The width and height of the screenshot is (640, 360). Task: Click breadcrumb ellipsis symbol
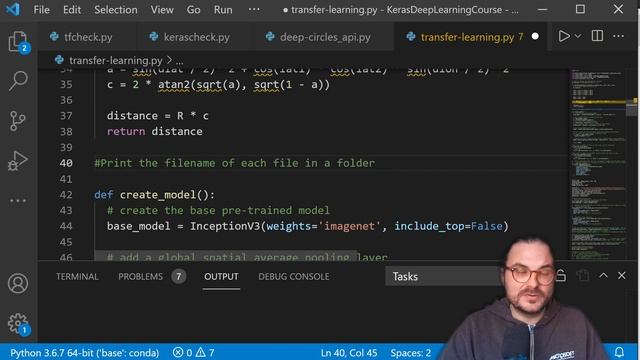pyautogui.click(x=180, y=61)
